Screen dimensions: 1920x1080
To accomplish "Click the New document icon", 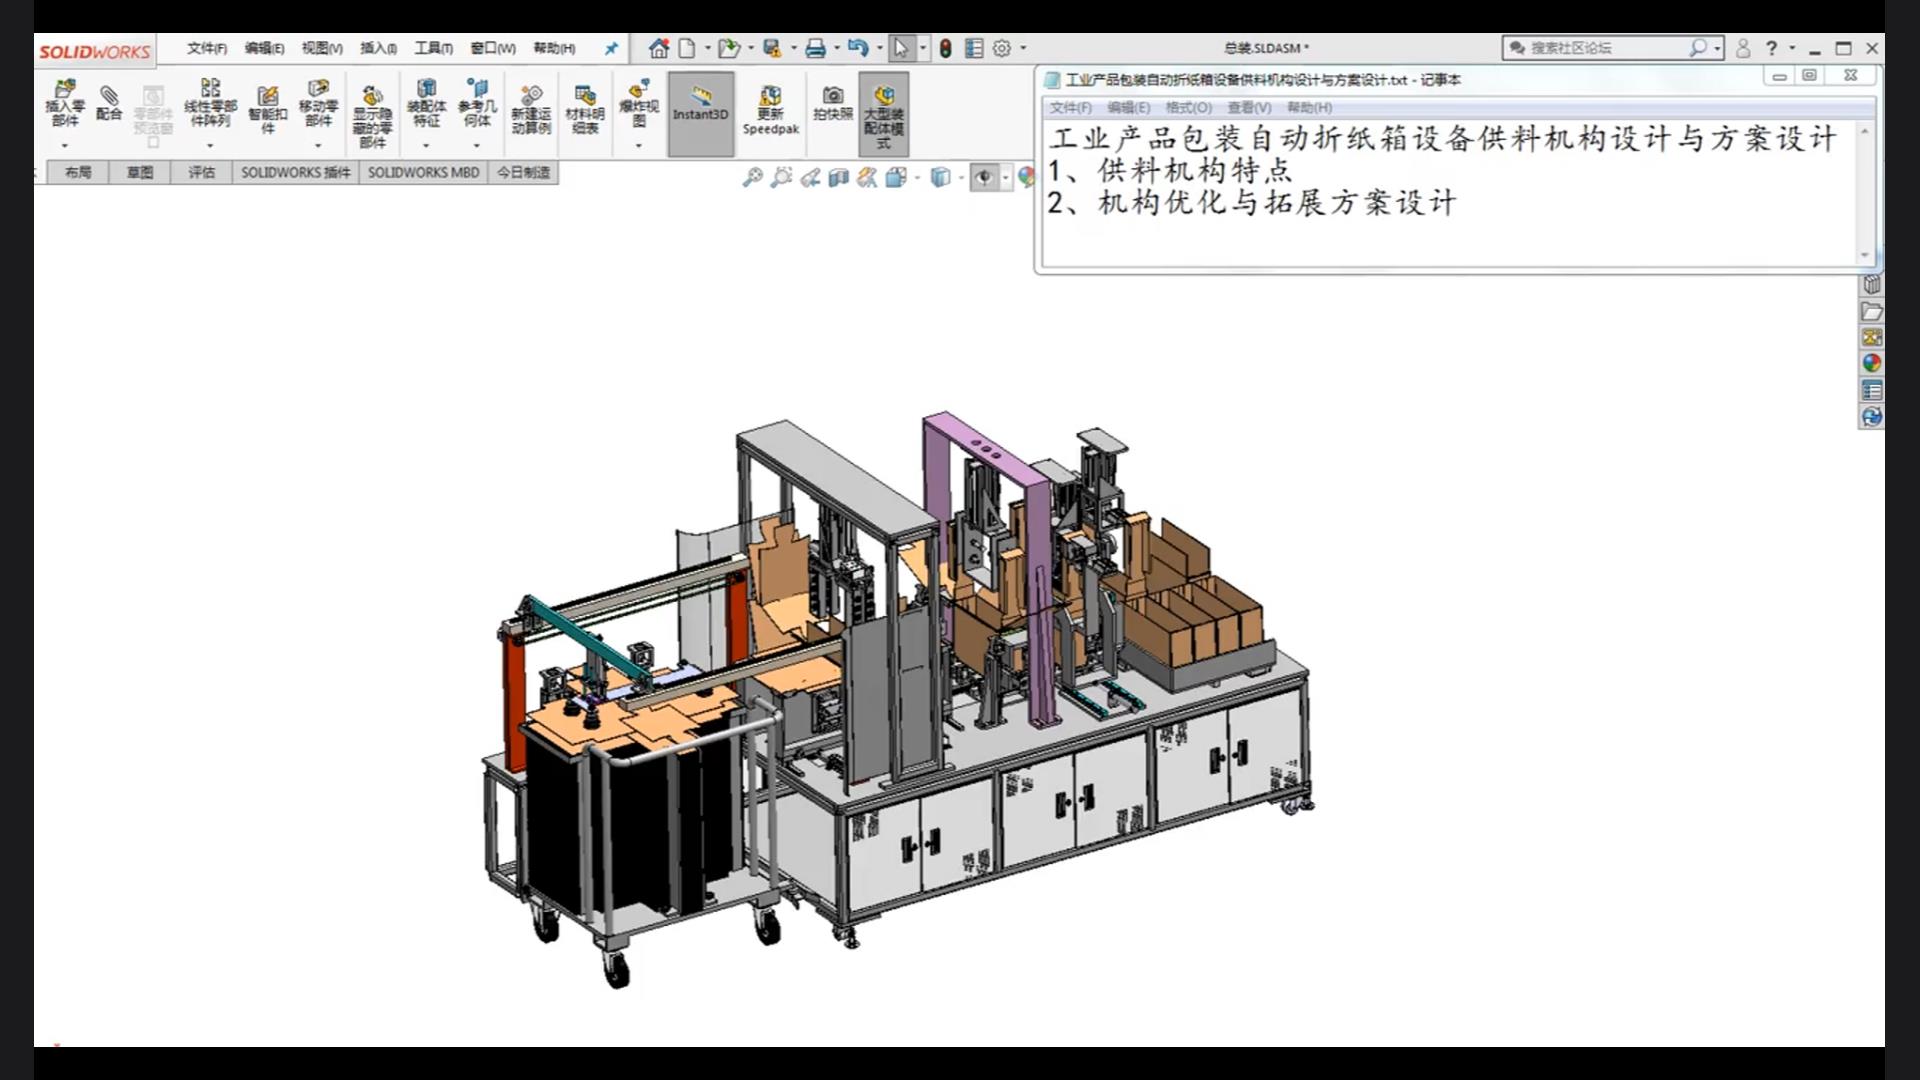I will pos(687,48).
